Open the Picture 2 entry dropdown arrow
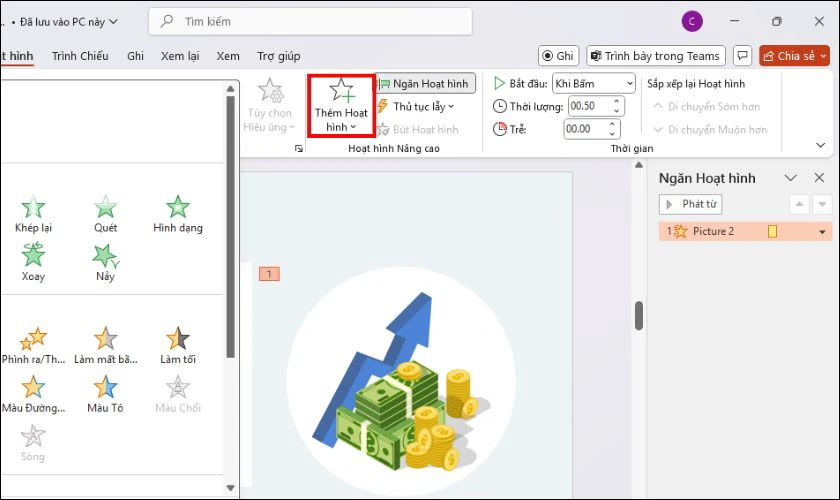The height and width of the screenshot is (500, 840). (822, 232)
